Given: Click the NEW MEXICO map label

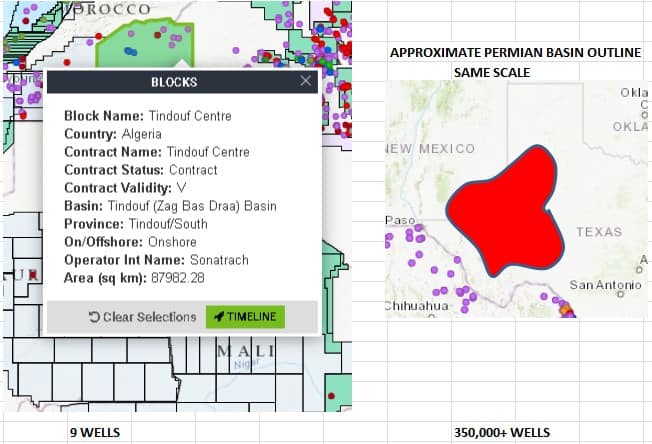Looking at the screenshot, I should 431,149.
